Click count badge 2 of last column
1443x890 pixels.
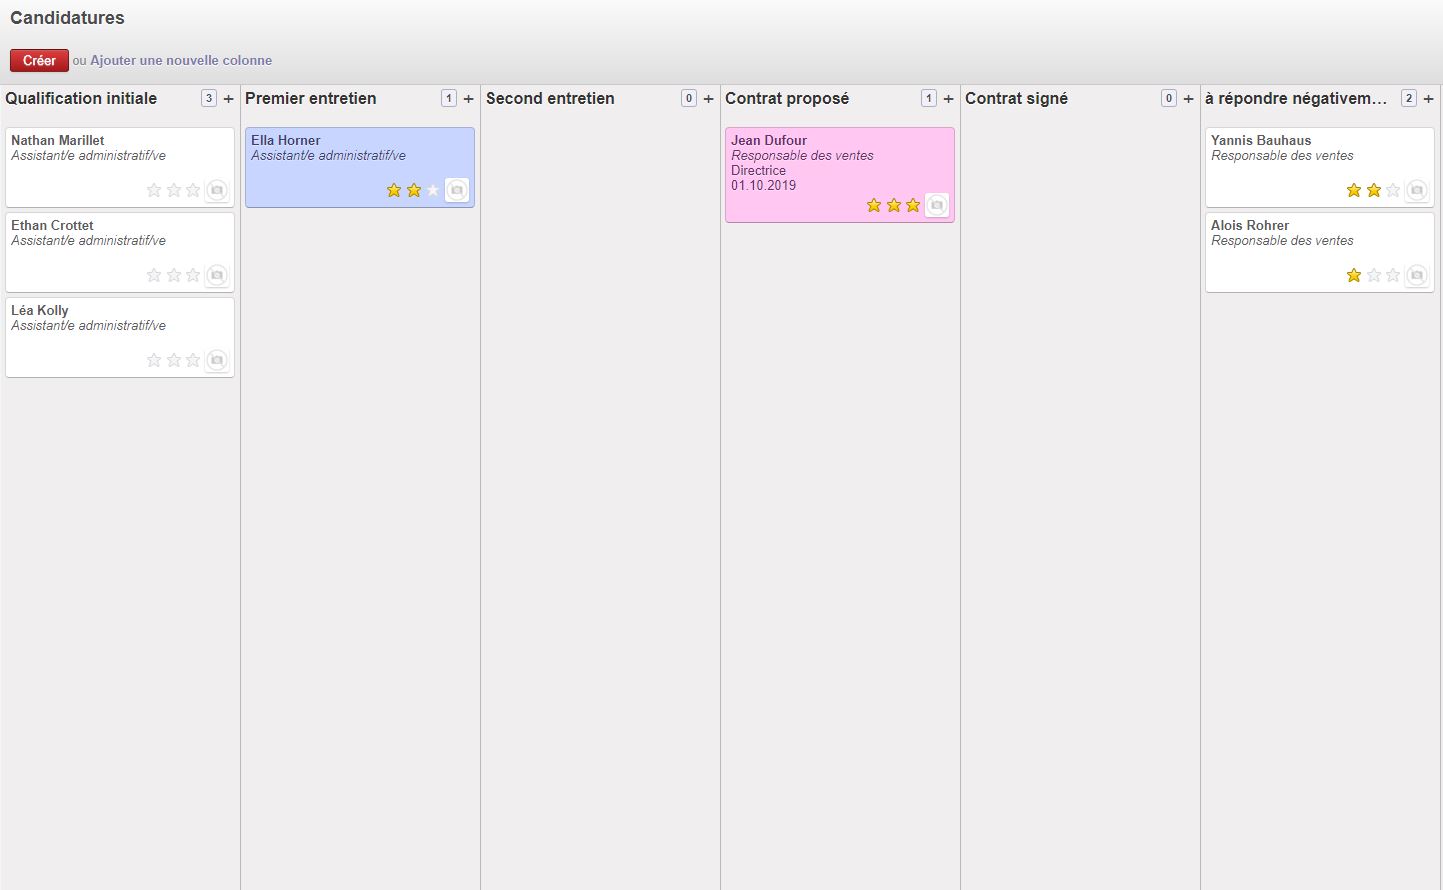1408,98
